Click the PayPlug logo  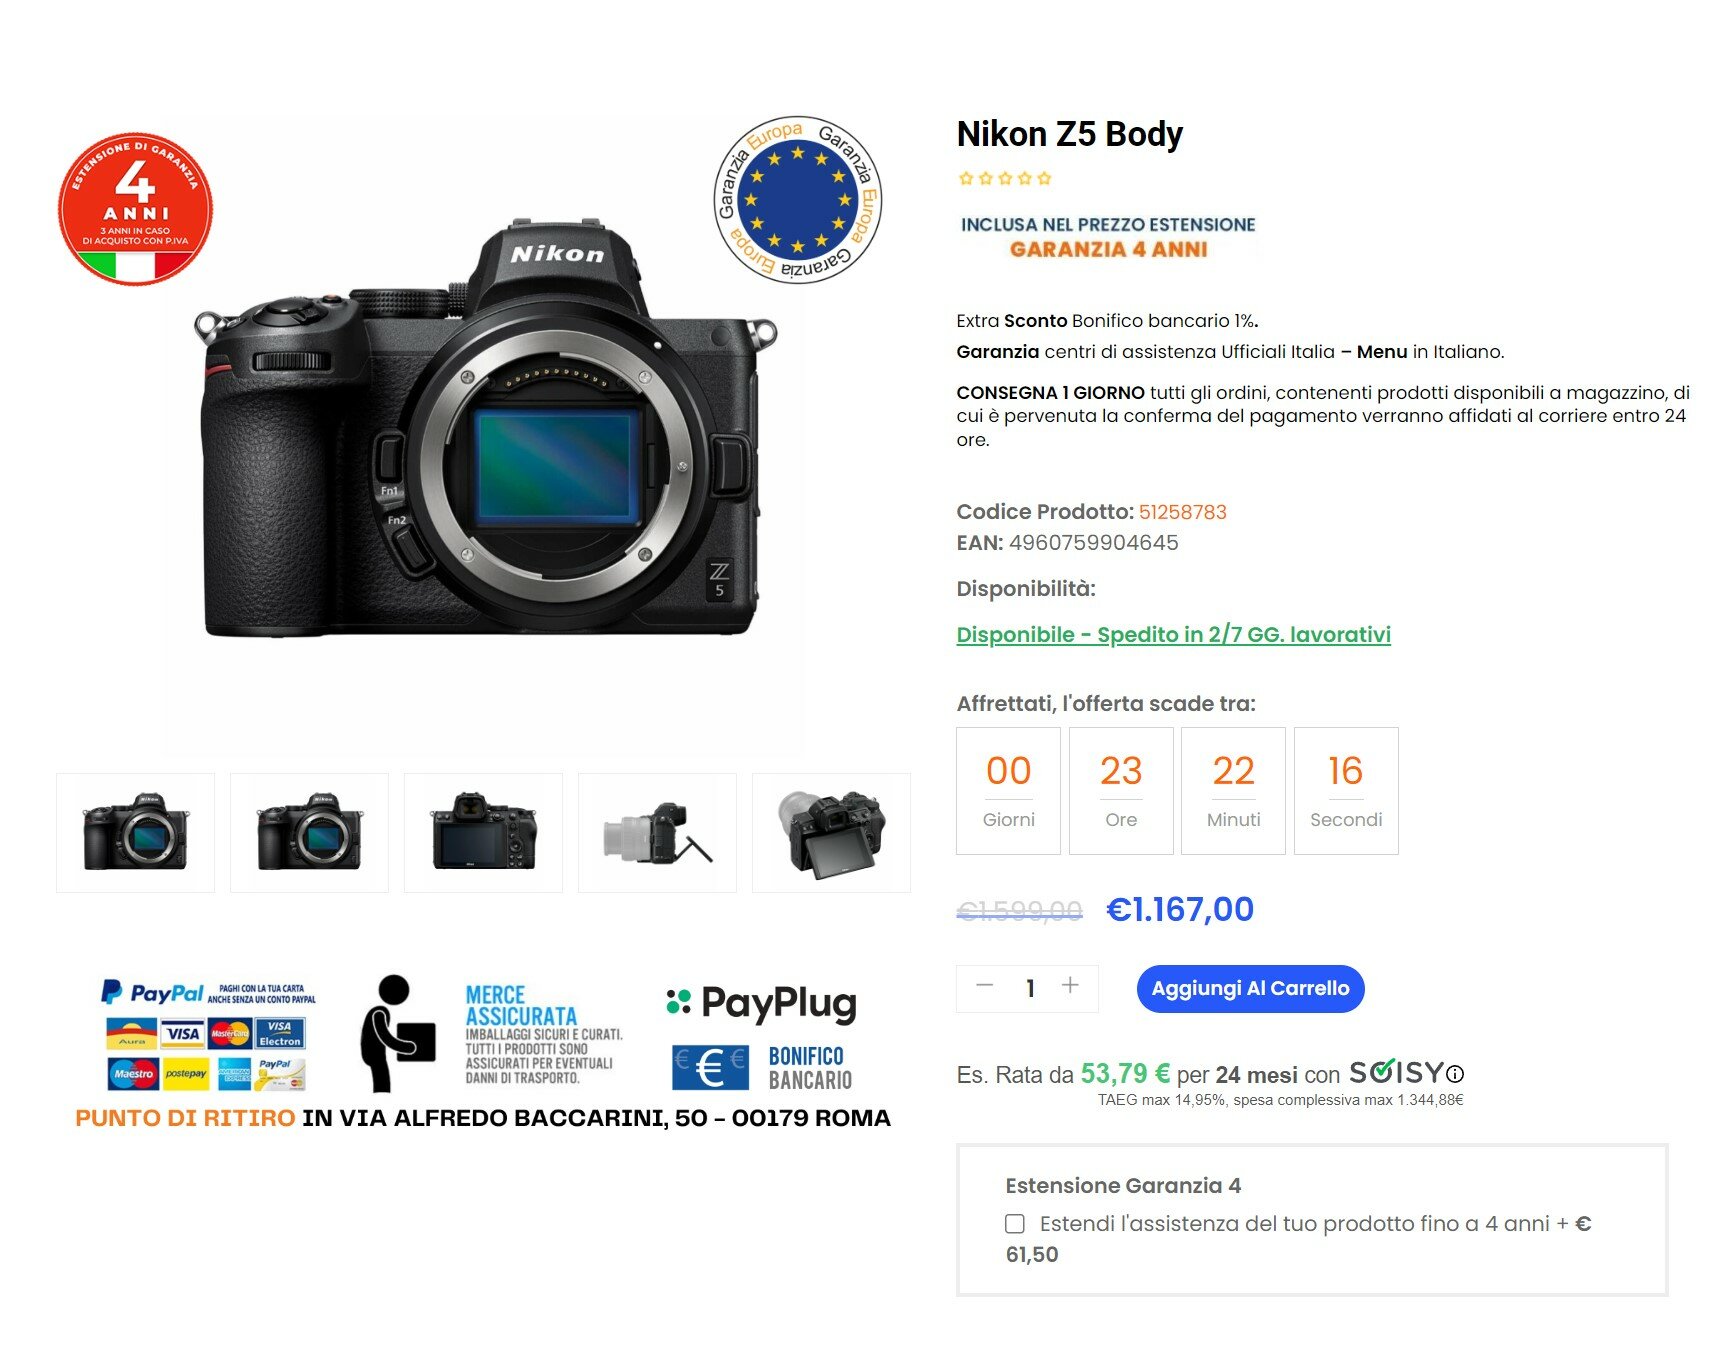761,1003
